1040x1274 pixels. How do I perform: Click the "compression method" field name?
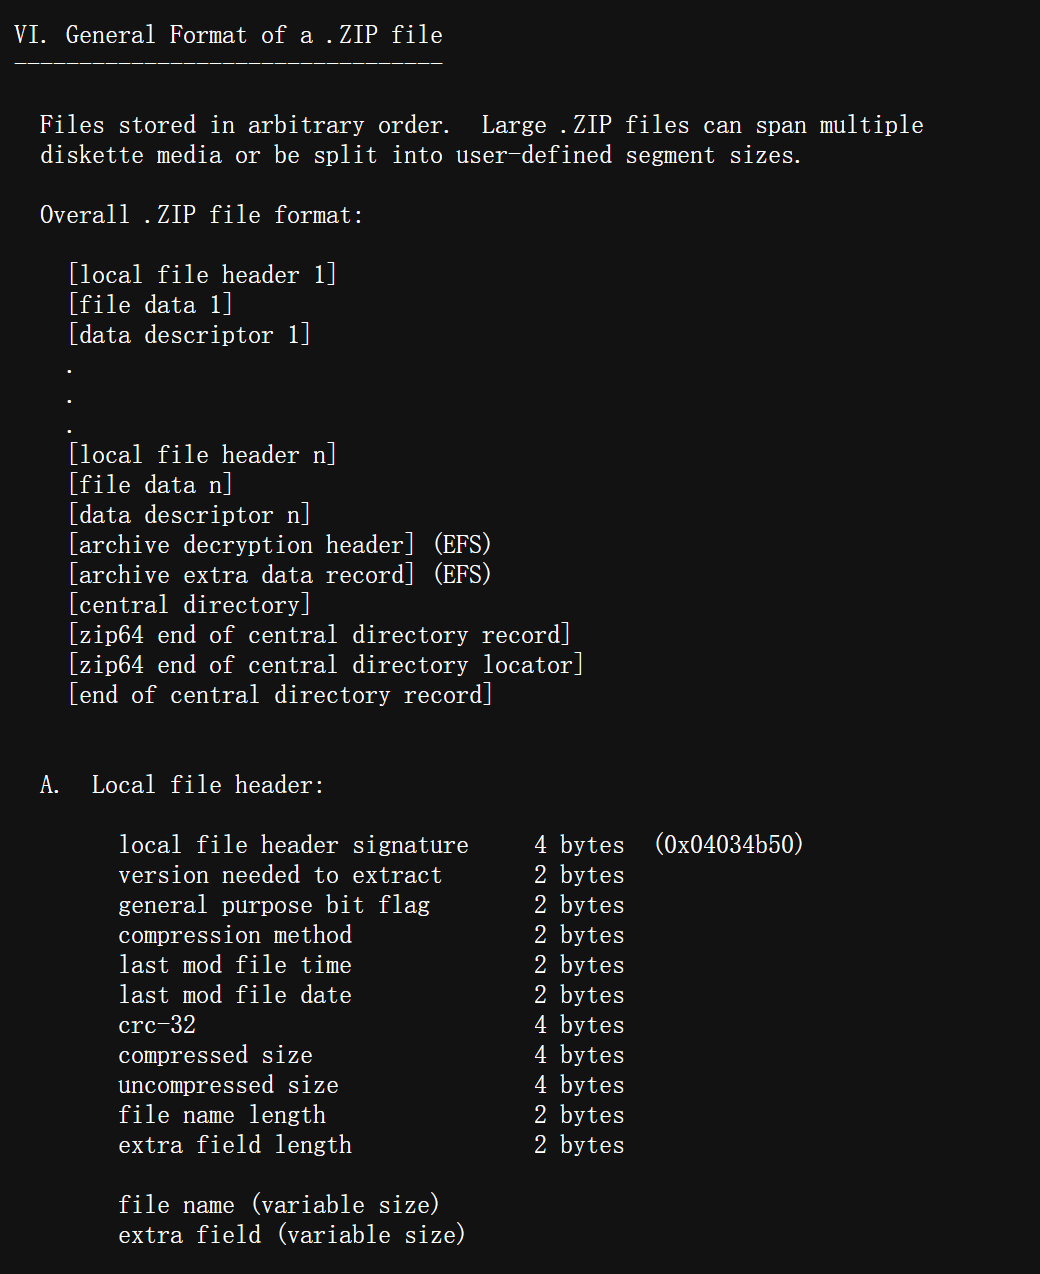coord(235,935)
